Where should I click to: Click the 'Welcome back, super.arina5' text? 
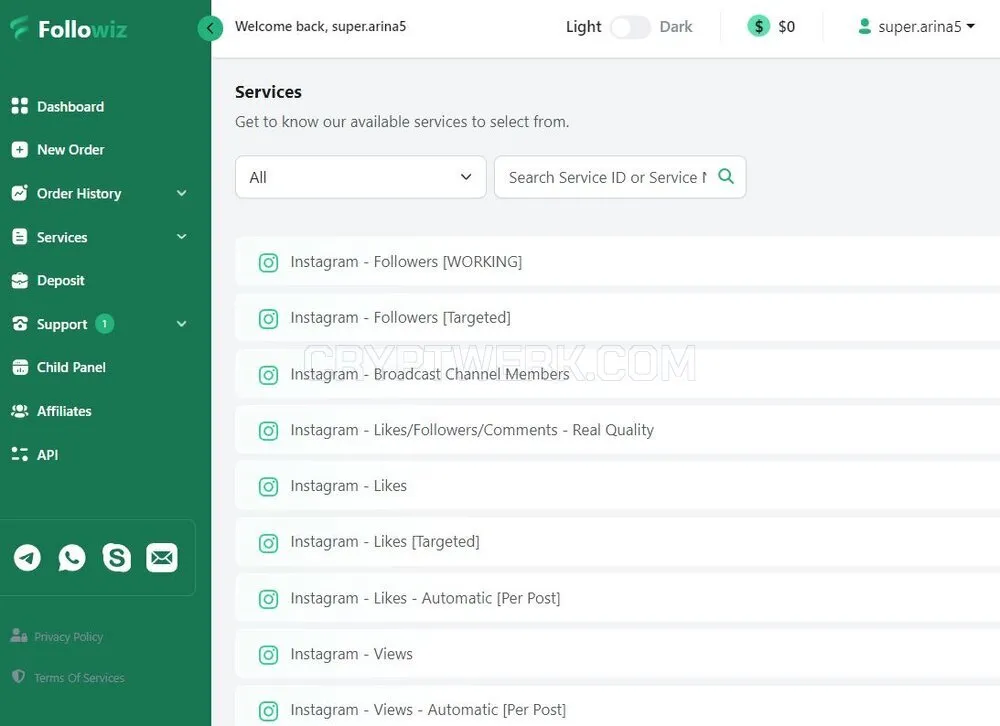tap(320, 27)
